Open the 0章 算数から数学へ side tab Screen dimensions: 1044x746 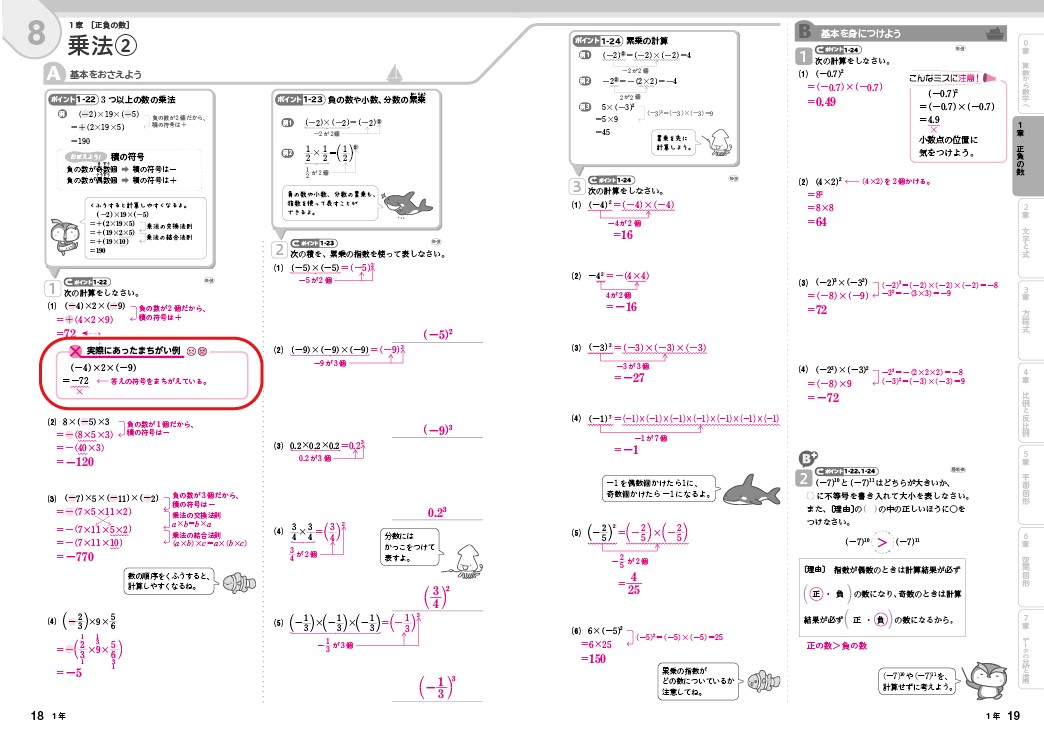coord(1027,73)
